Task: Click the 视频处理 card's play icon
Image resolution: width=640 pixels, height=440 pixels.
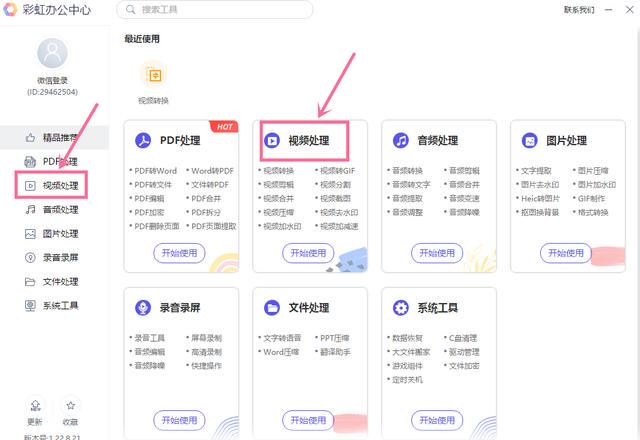Action: coord(272,140)
